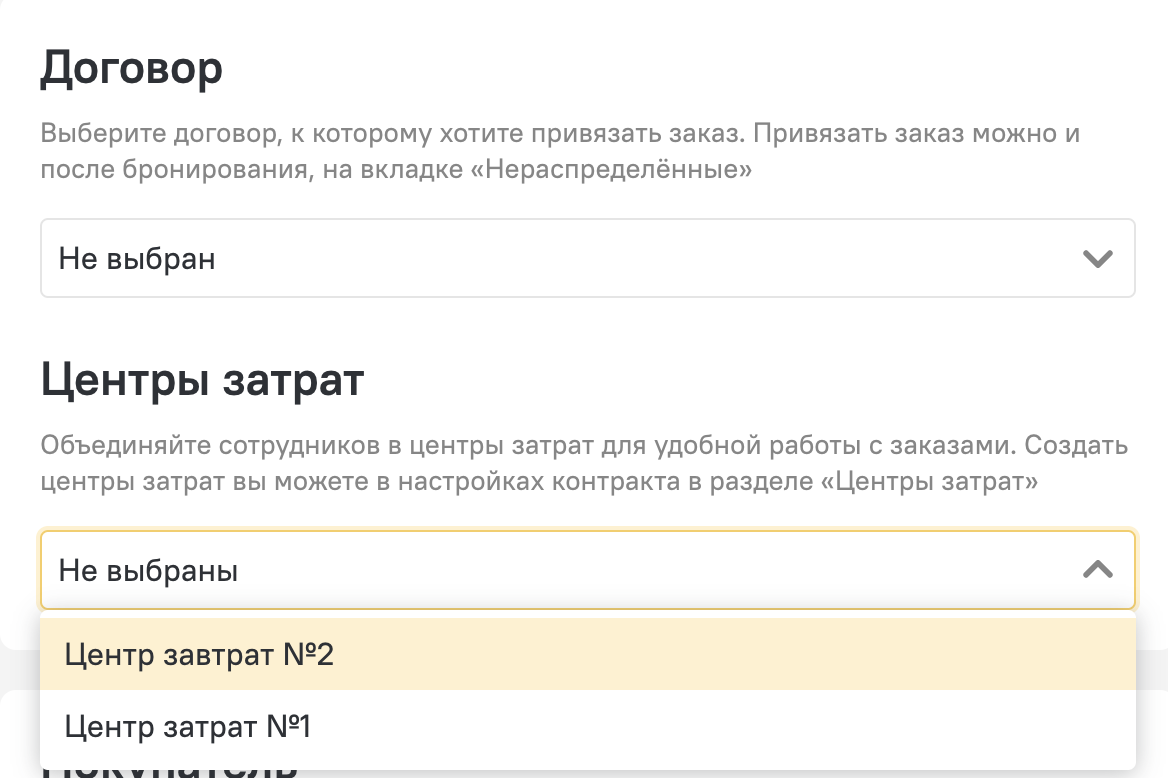
Task: Click the partially hidden "Покупатель" heading
Action: pyautogui.click(x=170, y=770)
